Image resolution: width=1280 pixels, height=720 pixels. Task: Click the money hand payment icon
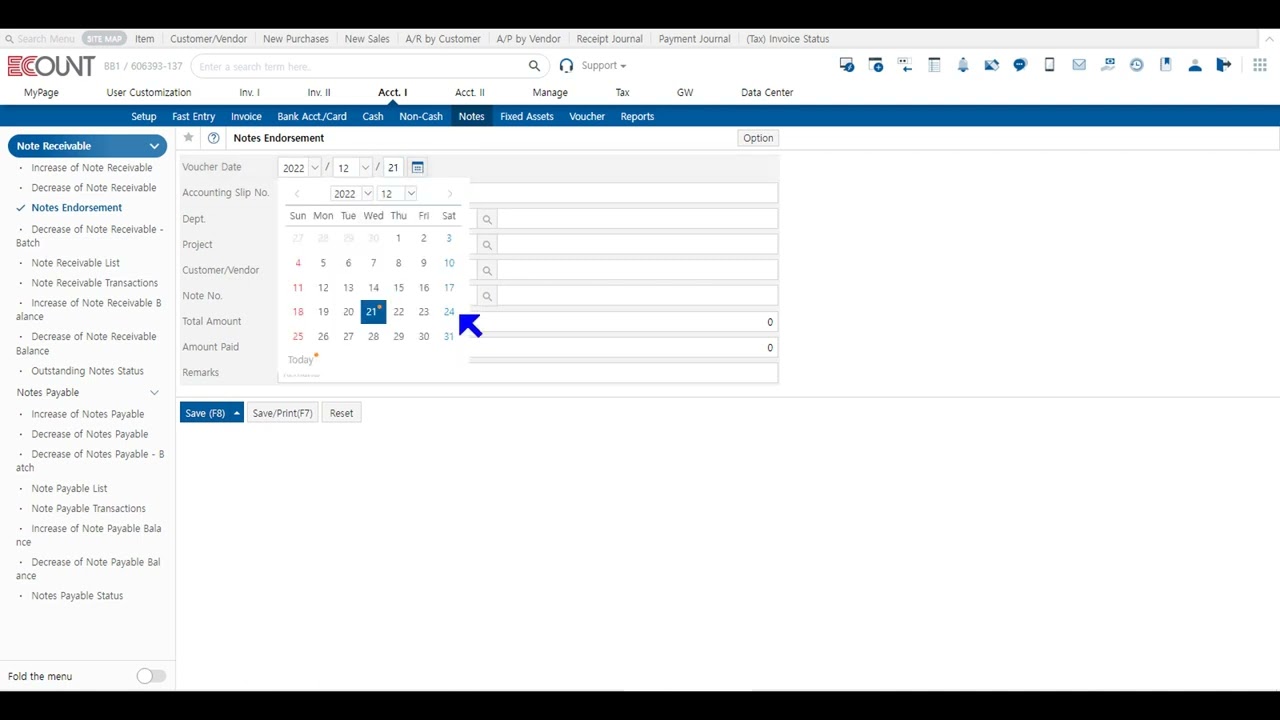tap(1108, 65)
